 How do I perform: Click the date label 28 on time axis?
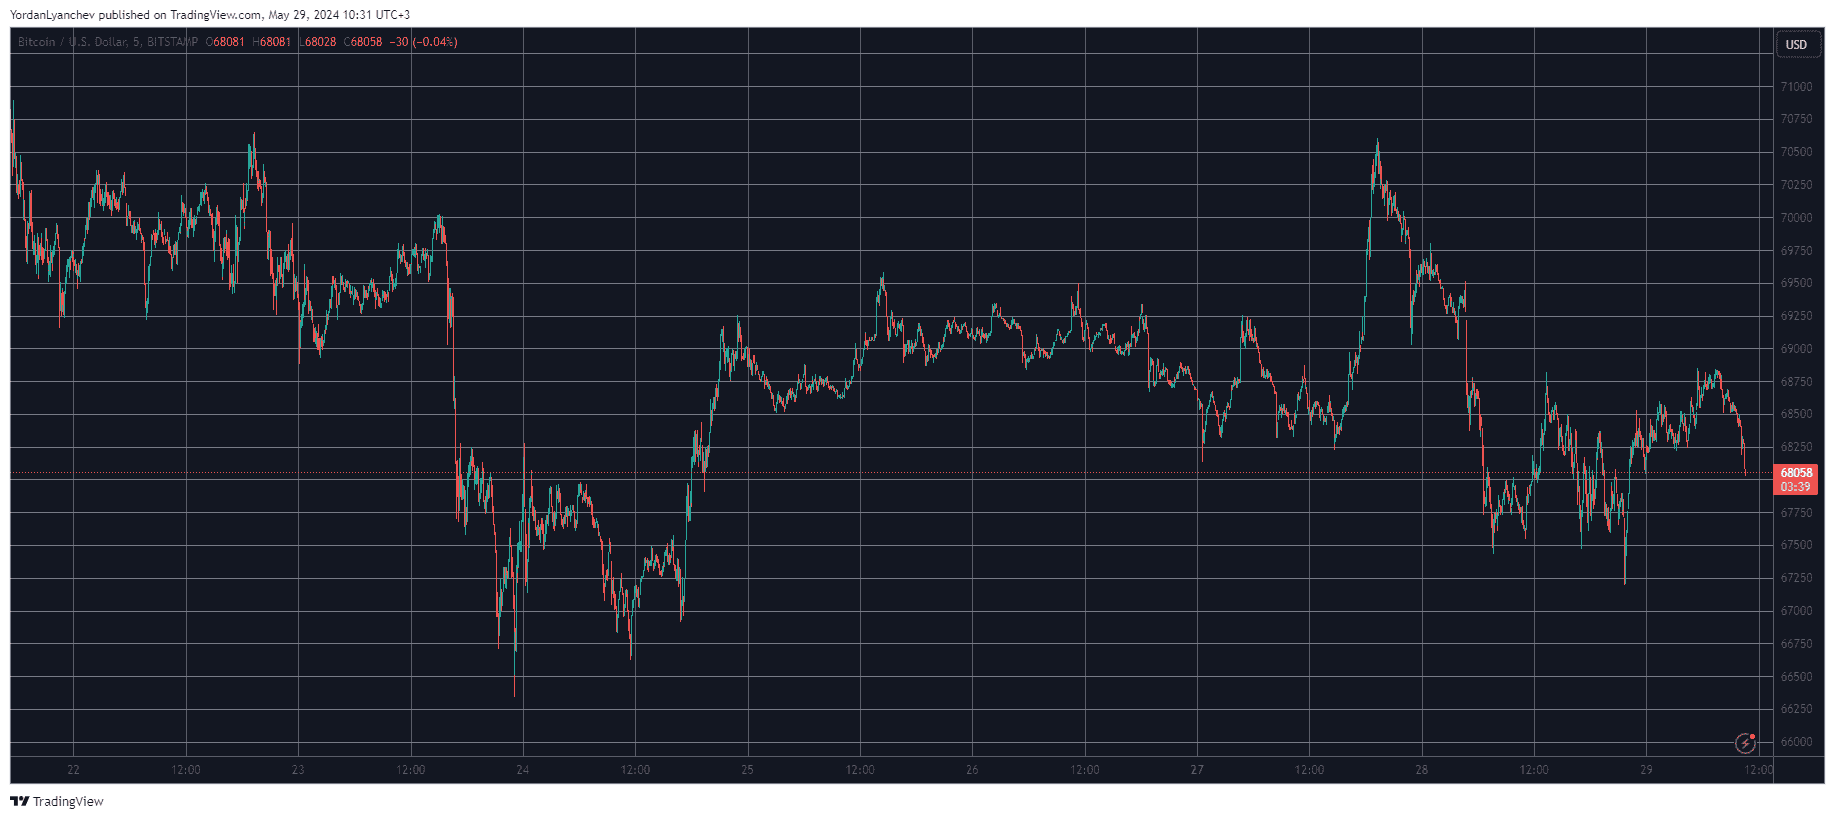point(1422,770)
